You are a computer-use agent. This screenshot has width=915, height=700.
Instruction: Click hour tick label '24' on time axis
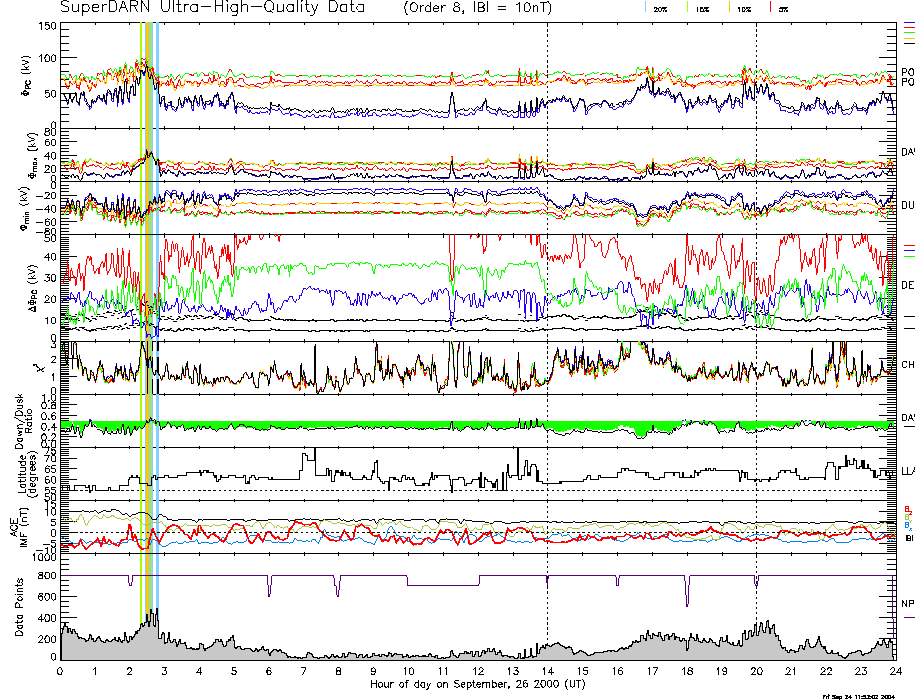pyautogui.click(x=895, y=671)
